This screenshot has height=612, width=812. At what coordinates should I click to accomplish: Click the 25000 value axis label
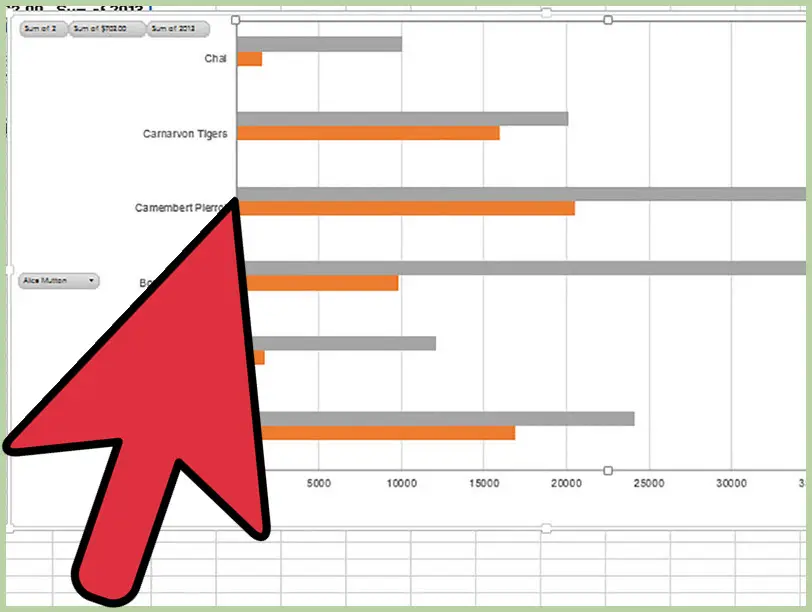click(x=648, y=483)
